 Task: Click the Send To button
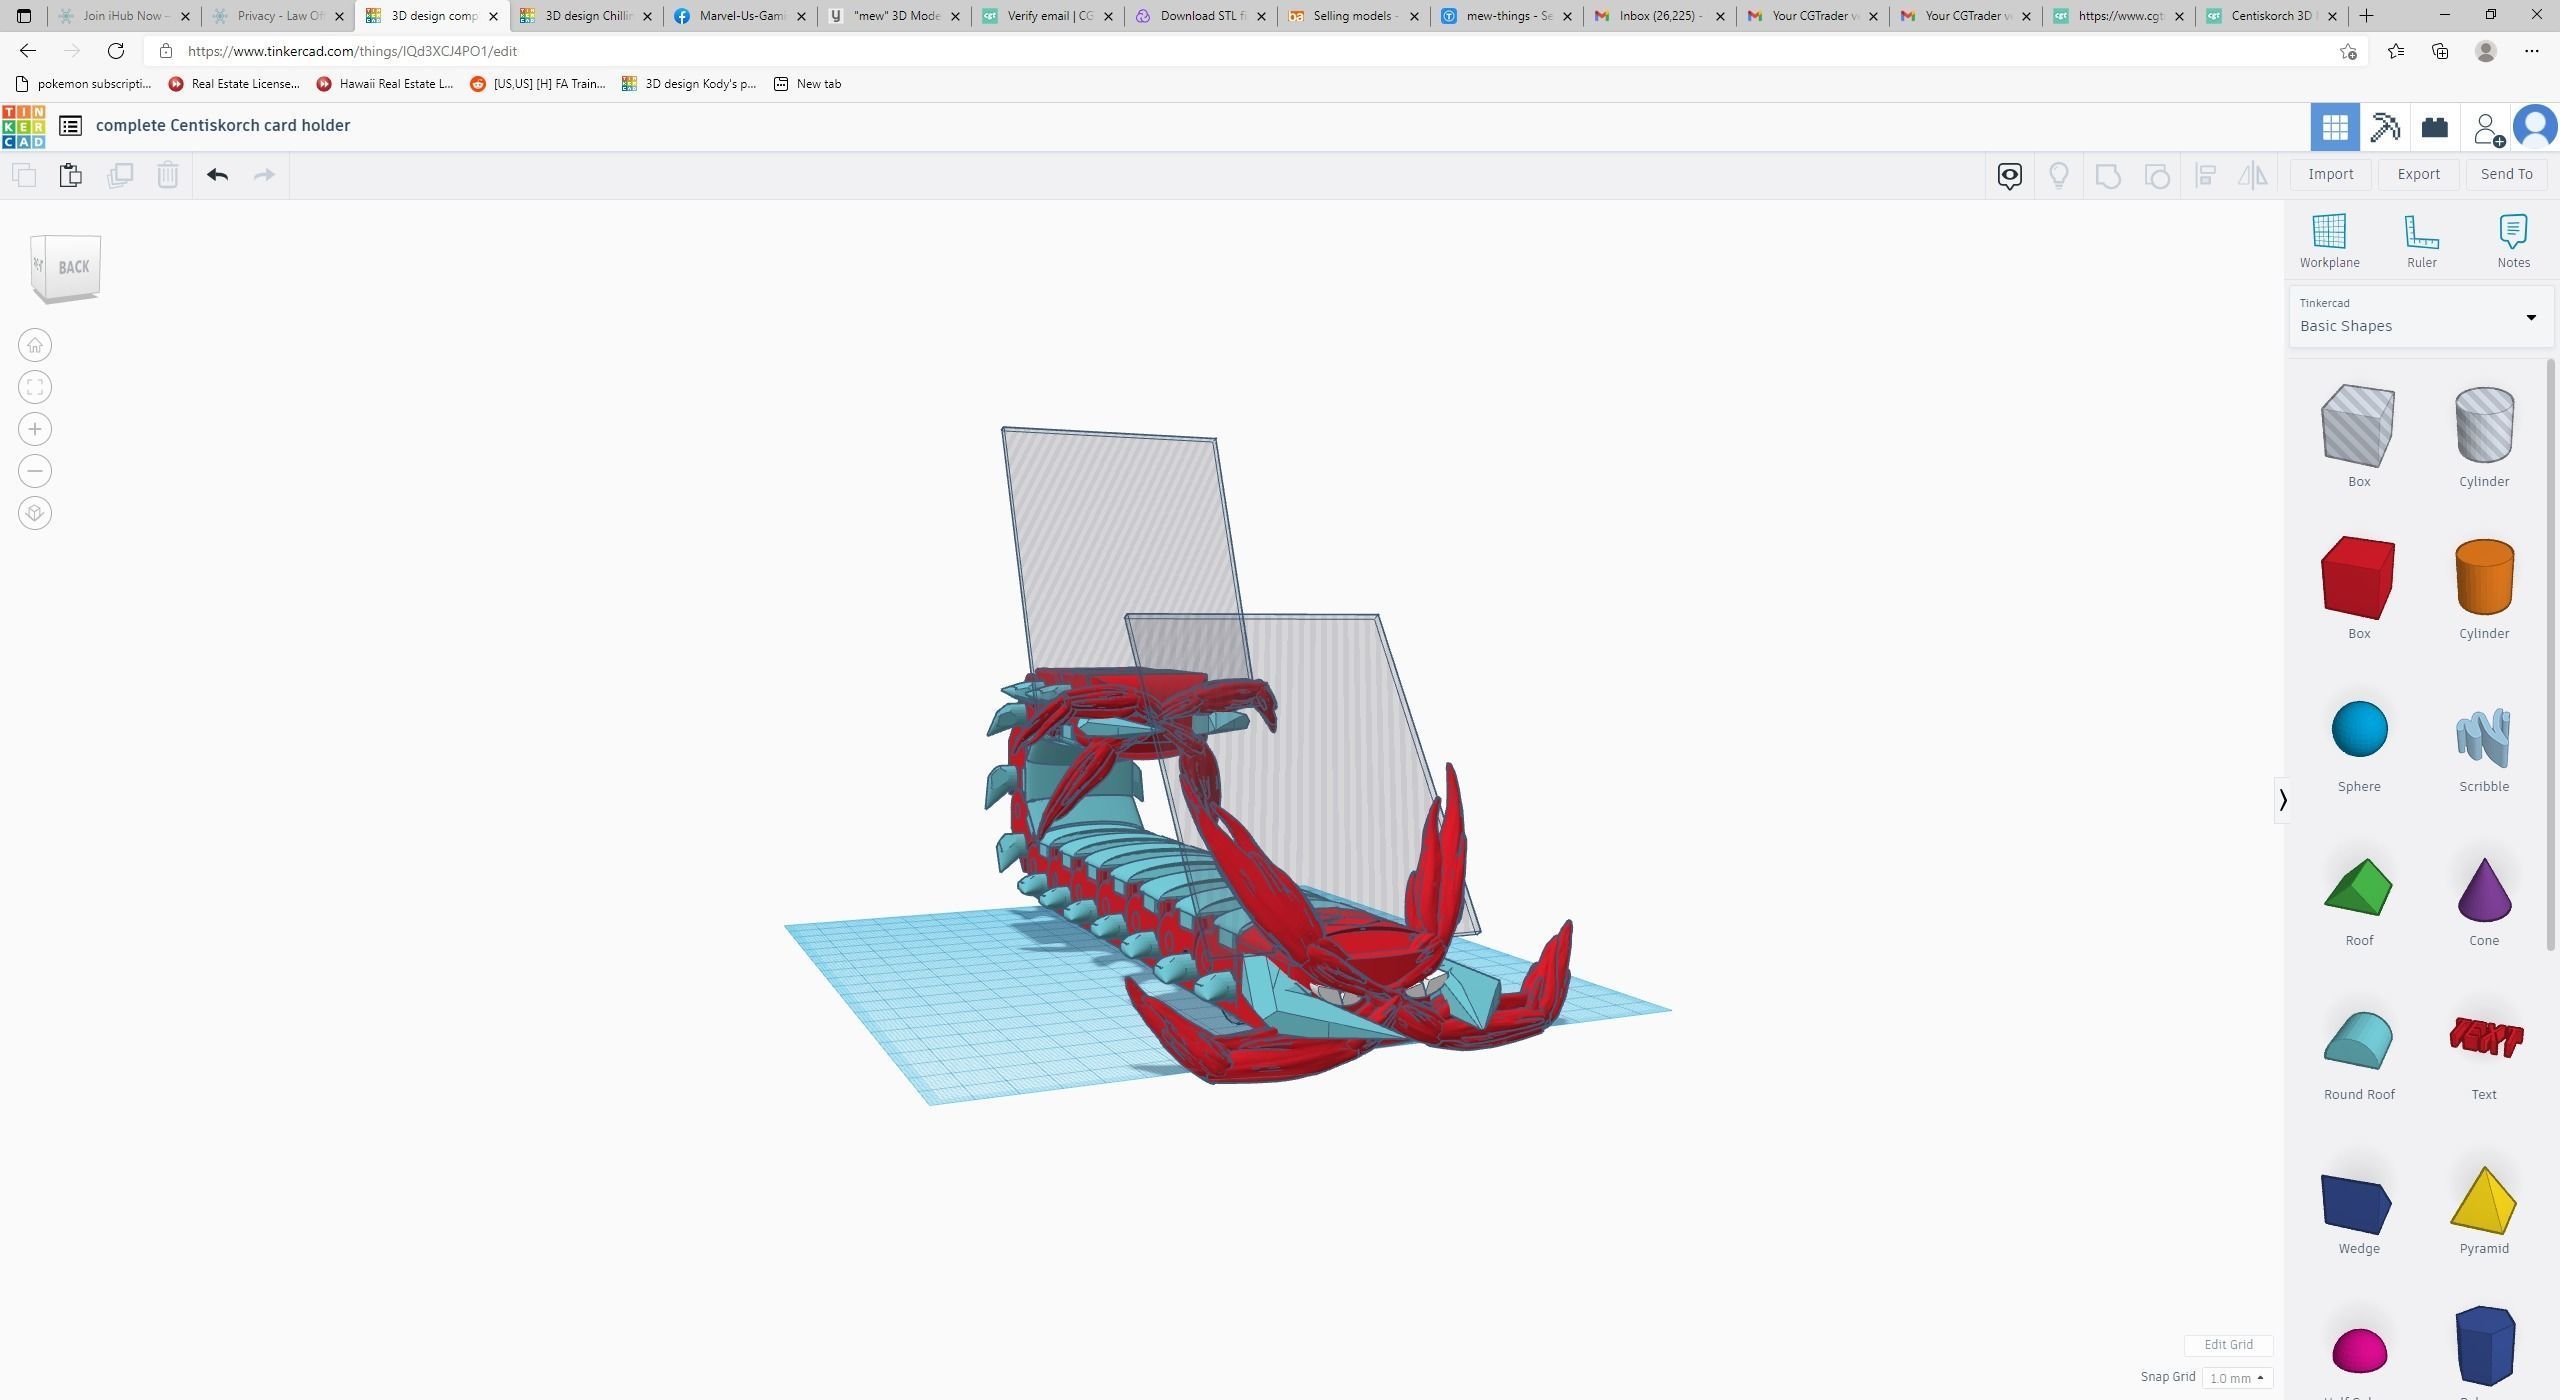2506,174
